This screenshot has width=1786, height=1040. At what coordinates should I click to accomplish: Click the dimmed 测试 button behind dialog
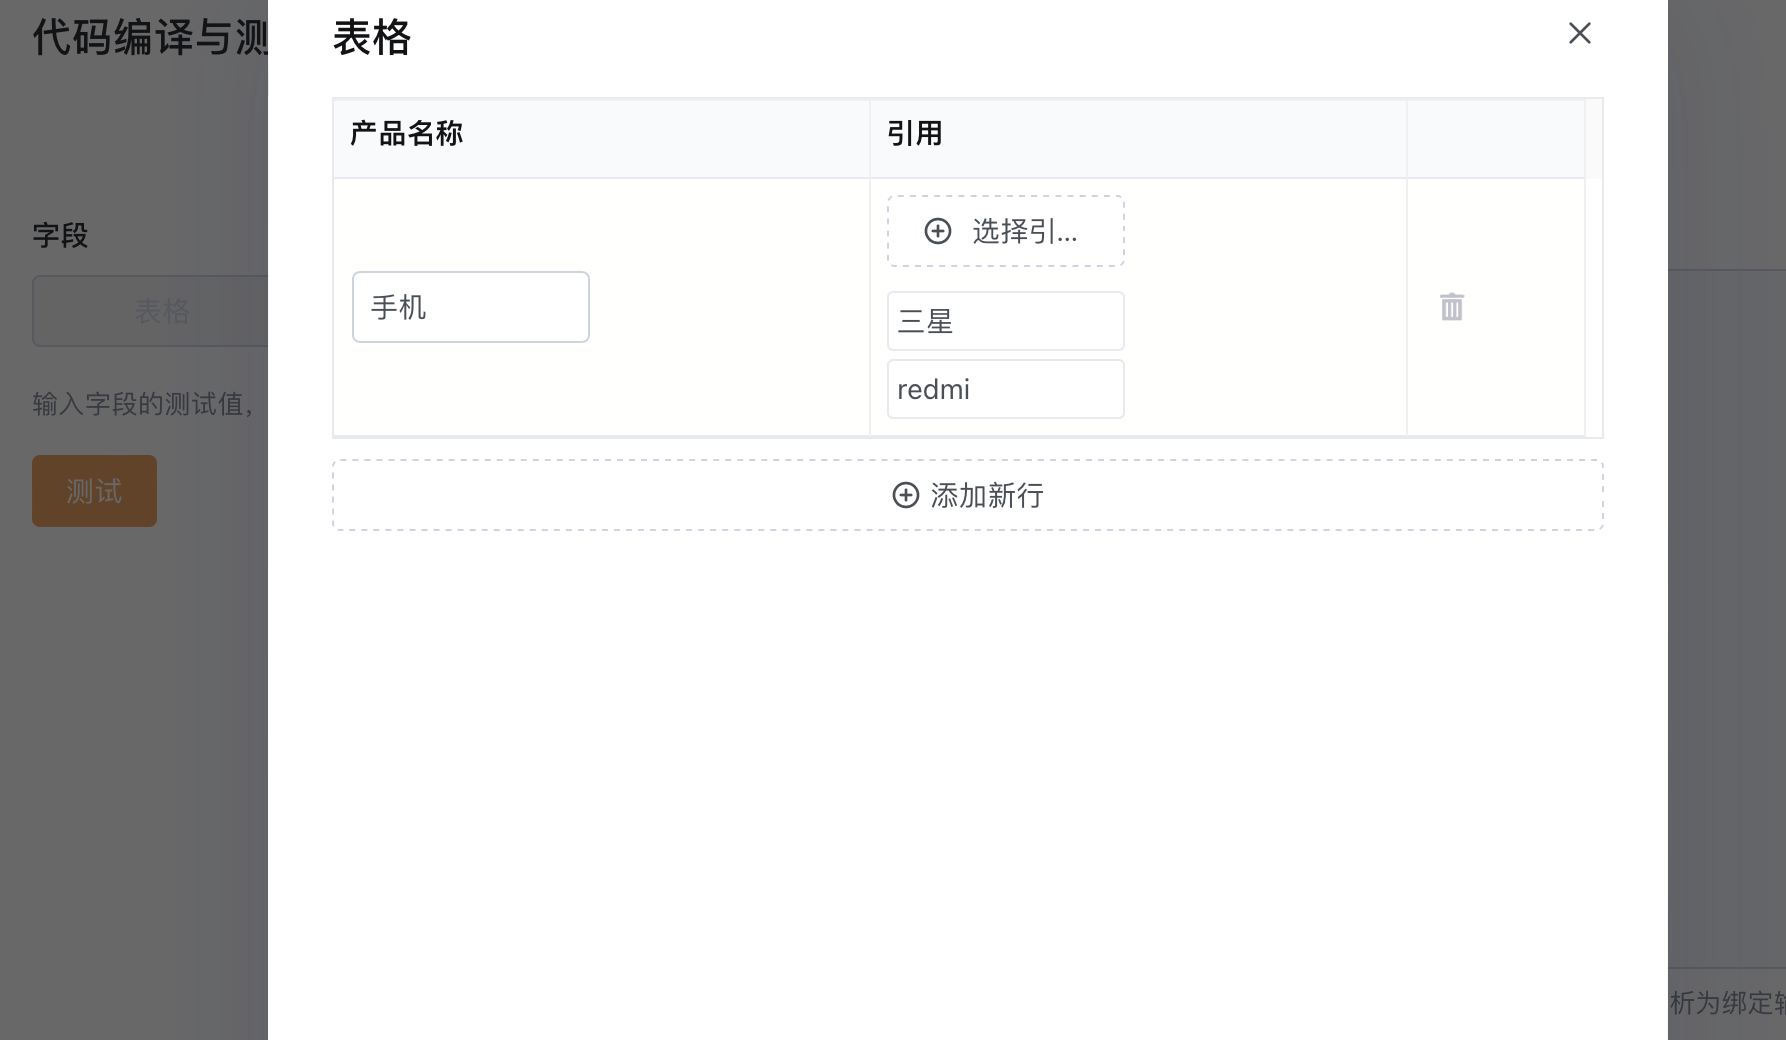click(x=94, y=491)
